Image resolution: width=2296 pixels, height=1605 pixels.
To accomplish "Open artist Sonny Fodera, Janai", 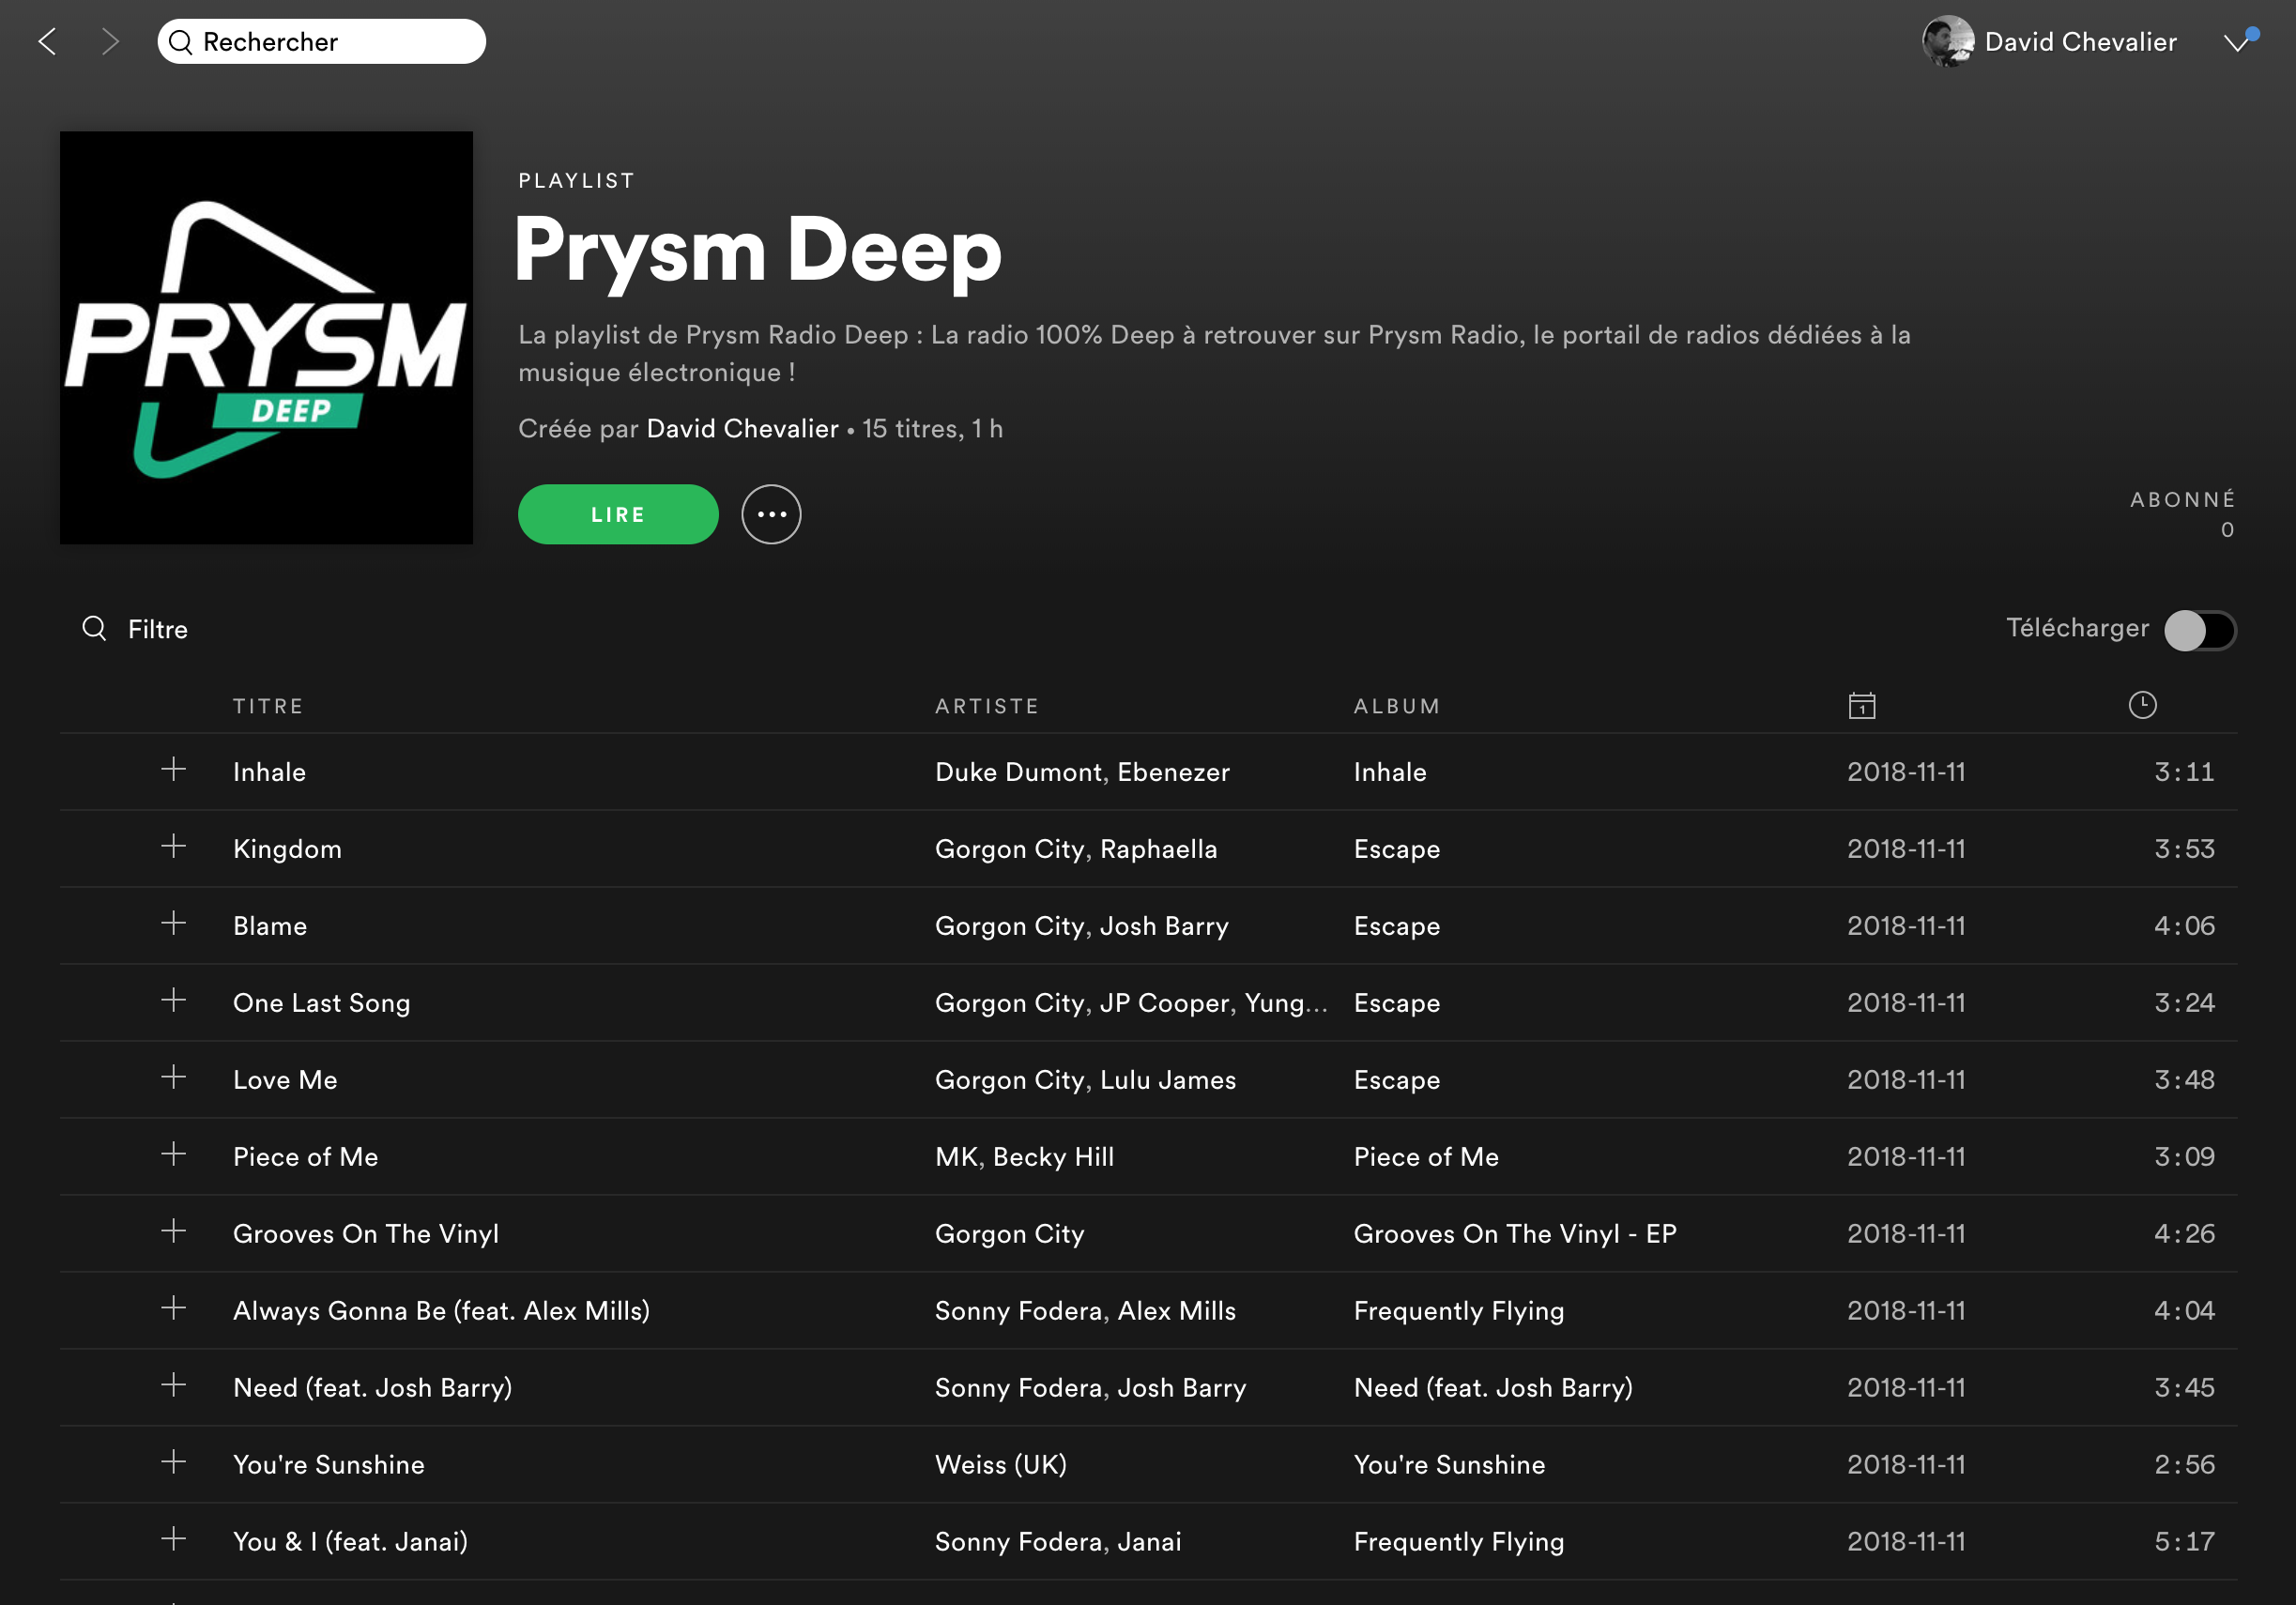I will (1058, 1542).
